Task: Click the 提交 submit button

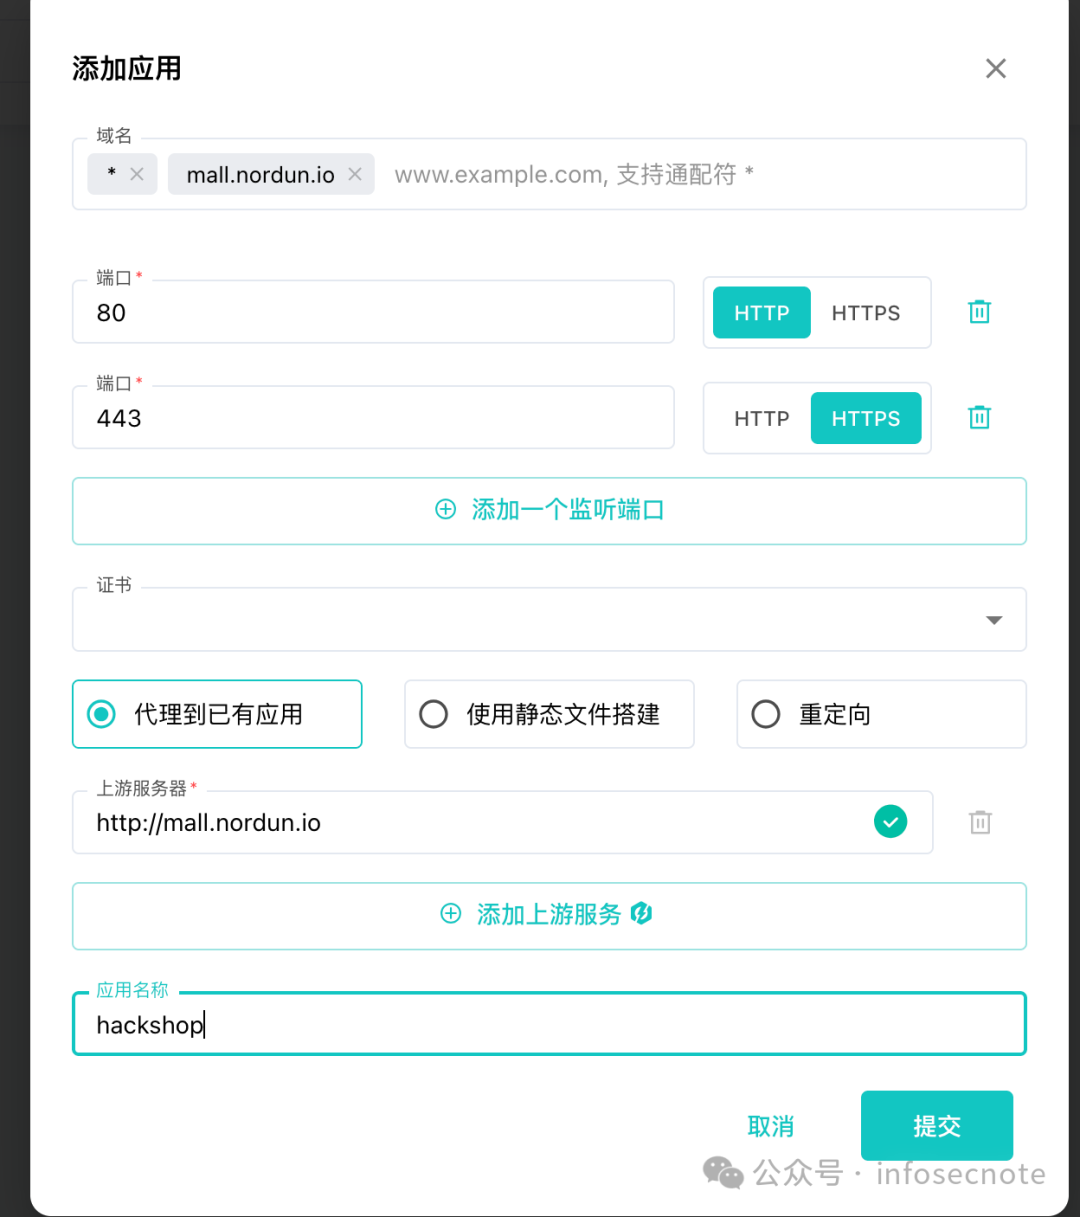Action: coord(937,1126)
